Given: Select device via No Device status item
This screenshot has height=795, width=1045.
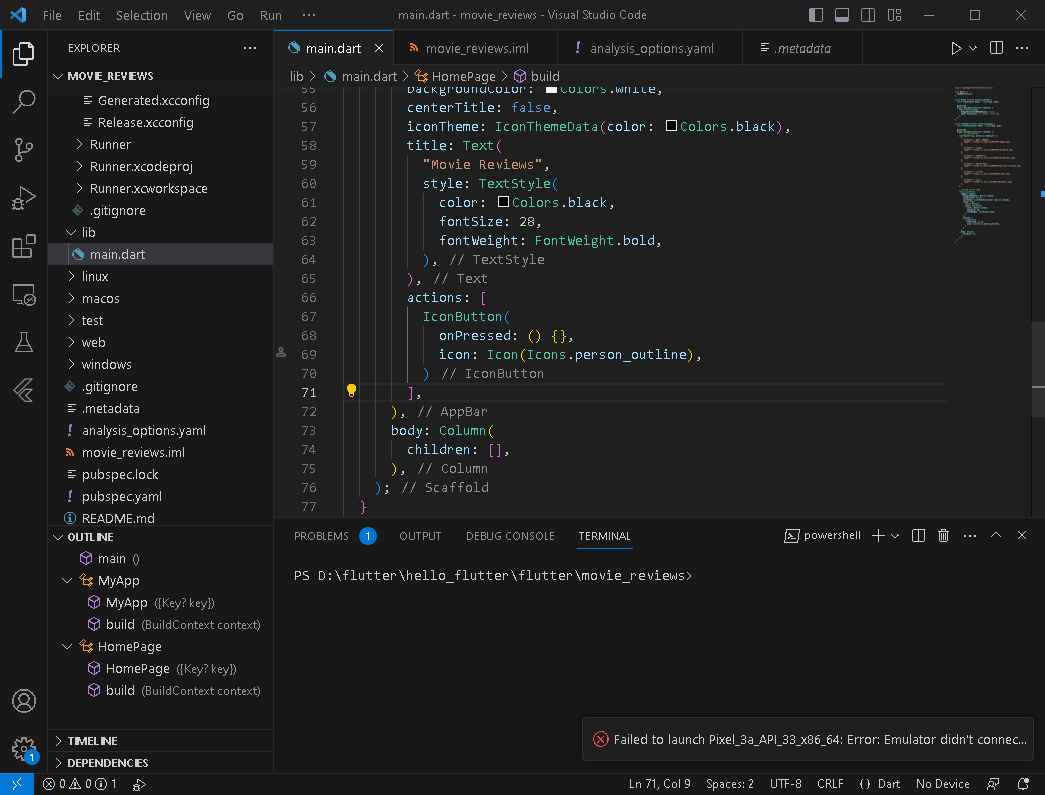Looking at the screenshot, I should coord(942,784).
